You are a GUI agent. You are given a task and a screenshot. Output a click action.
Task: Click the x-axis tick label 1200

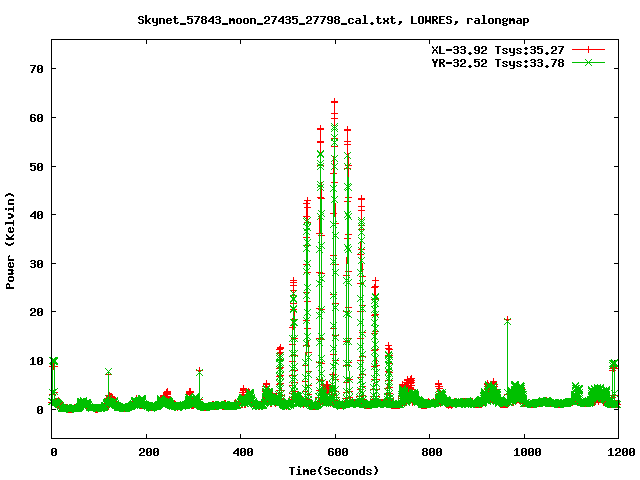pyautogui.click(x=621, y=452)
